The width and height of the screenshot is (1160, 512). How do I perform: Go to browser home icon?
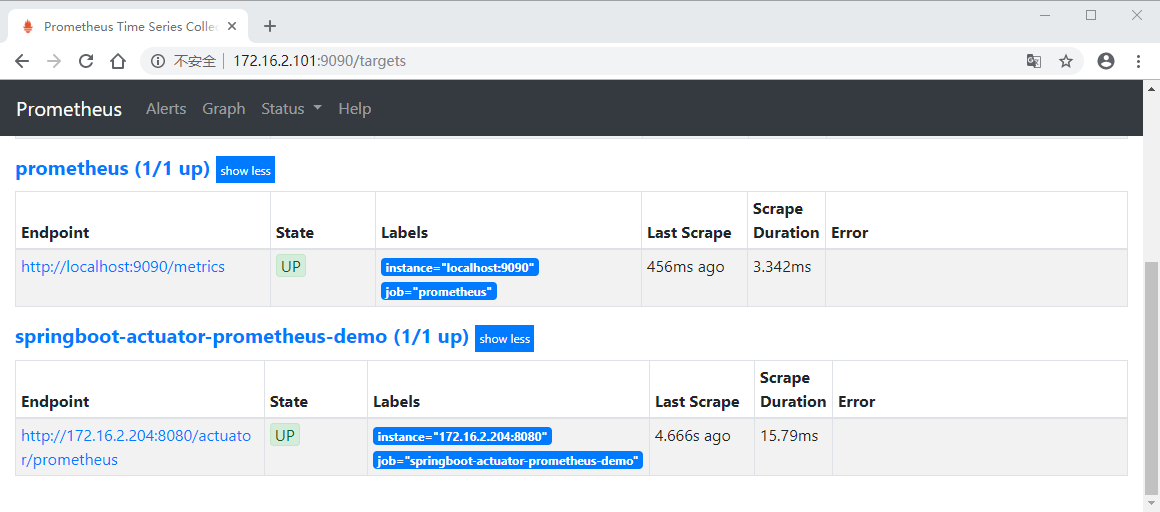[x=118, y=61]
